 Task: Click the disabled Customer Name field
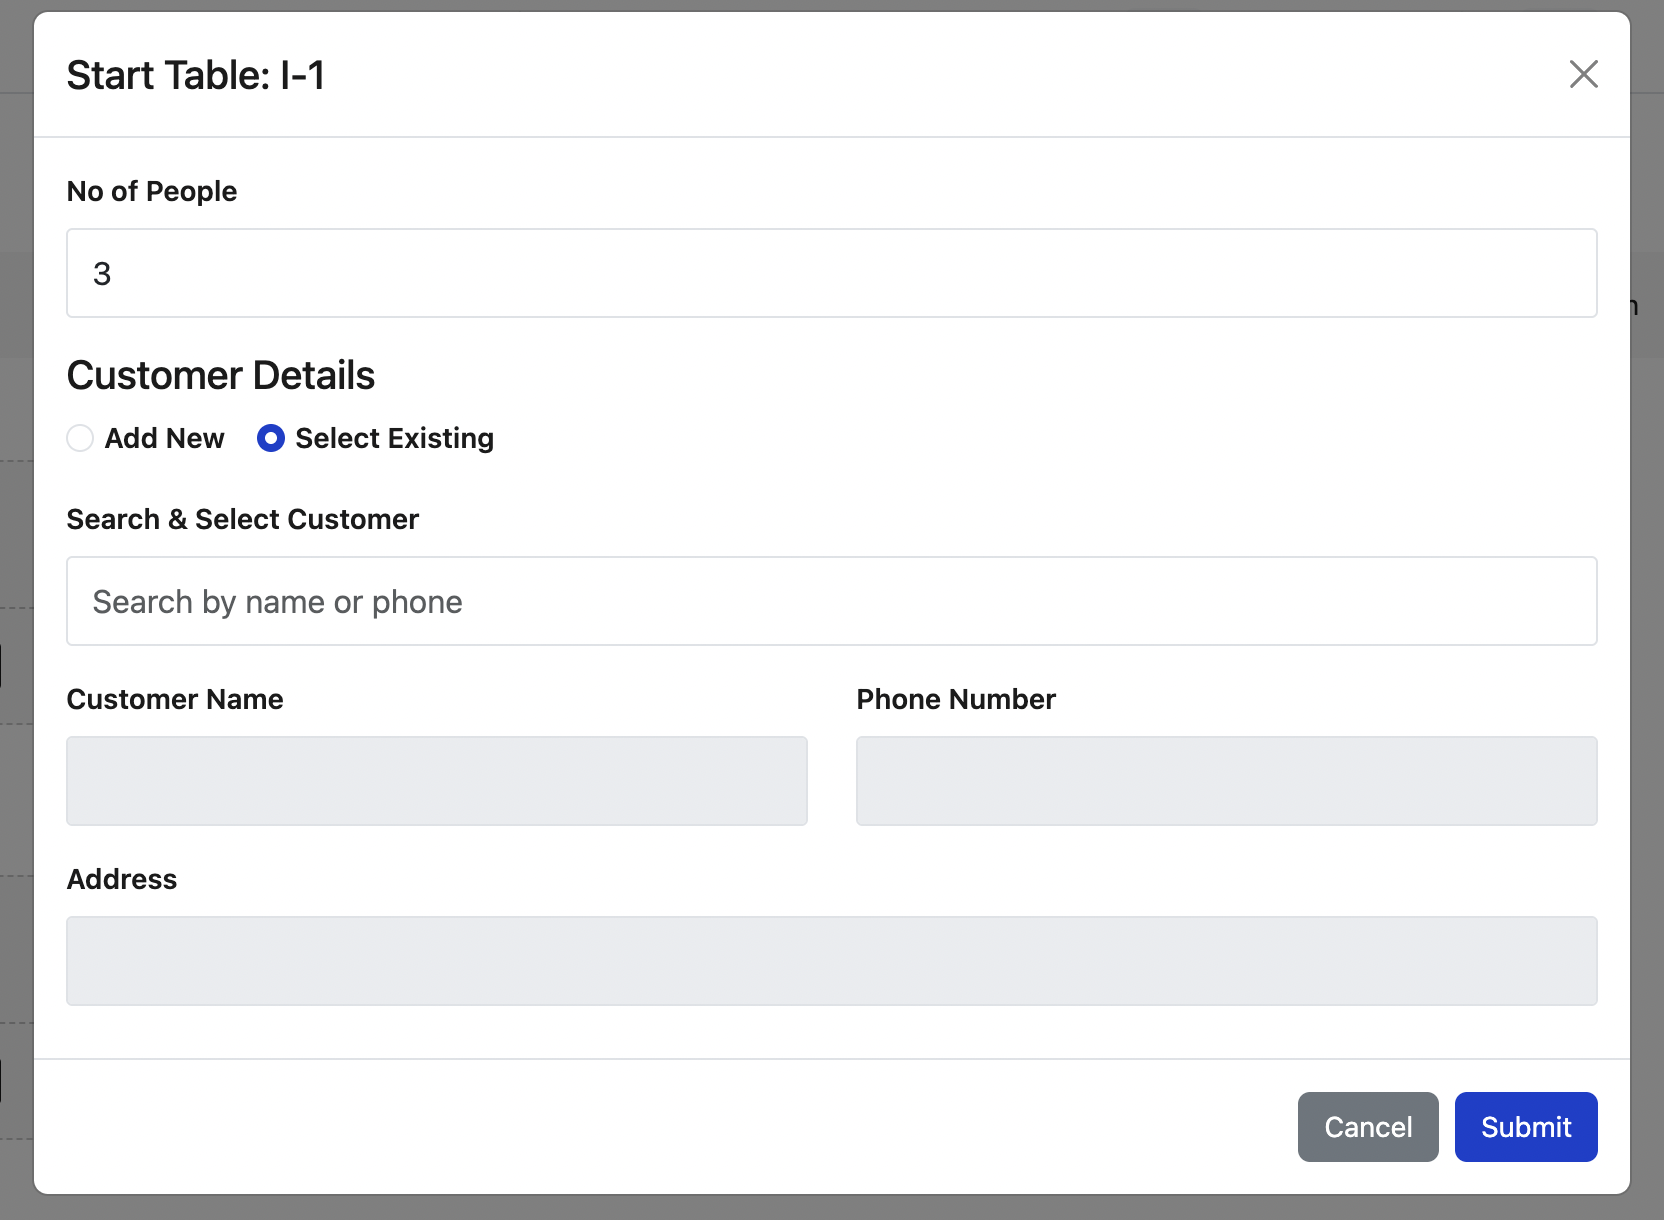tap(436, 781)
